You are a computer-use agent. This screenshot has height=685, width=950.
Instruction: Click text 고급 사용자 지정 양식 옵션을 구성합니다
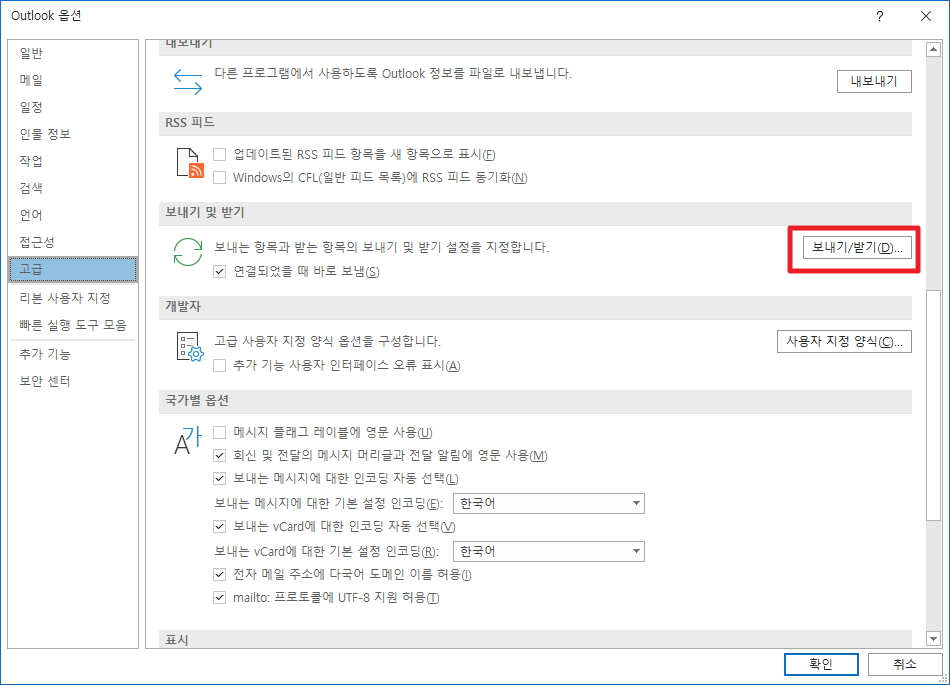point(327,341)
